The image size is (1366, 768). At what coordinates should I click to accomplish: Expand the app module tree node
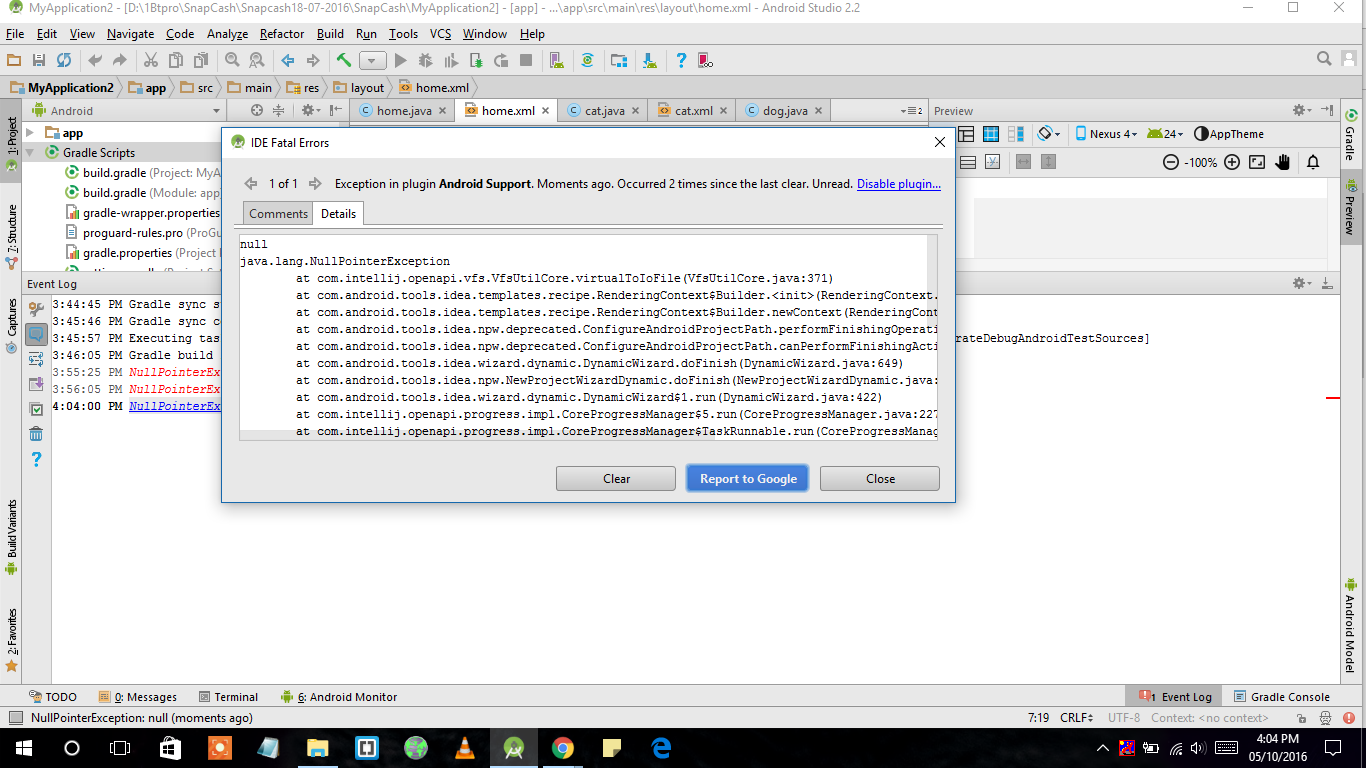coord(30,133)
